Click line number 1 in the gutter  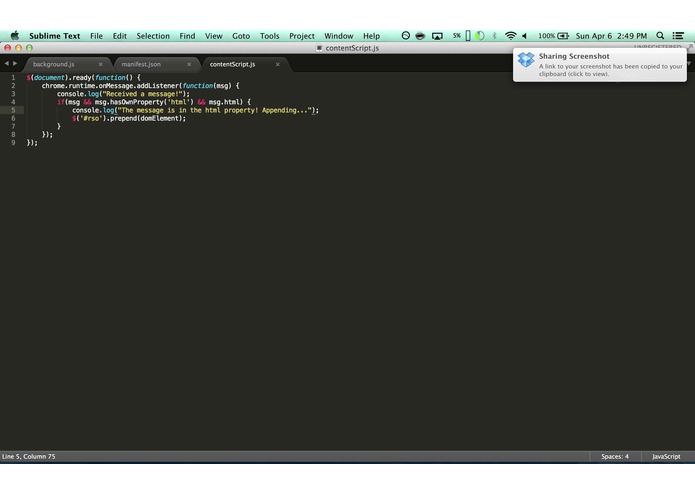(13, 78)
